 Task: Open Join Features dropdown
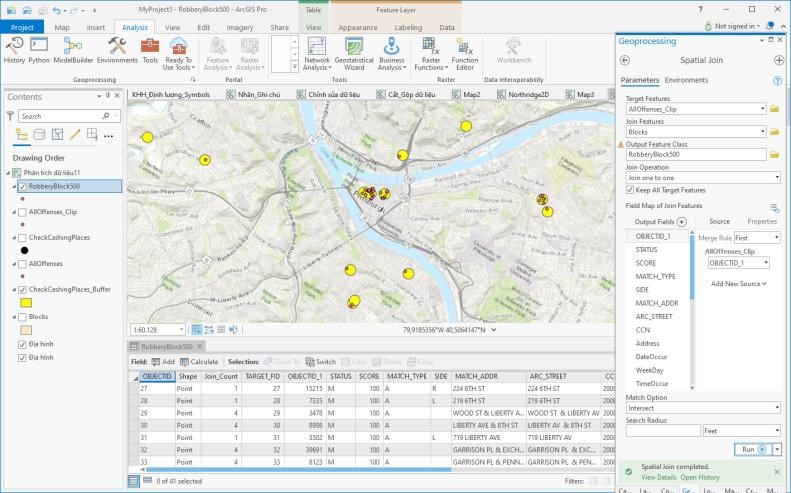(763, 132)
